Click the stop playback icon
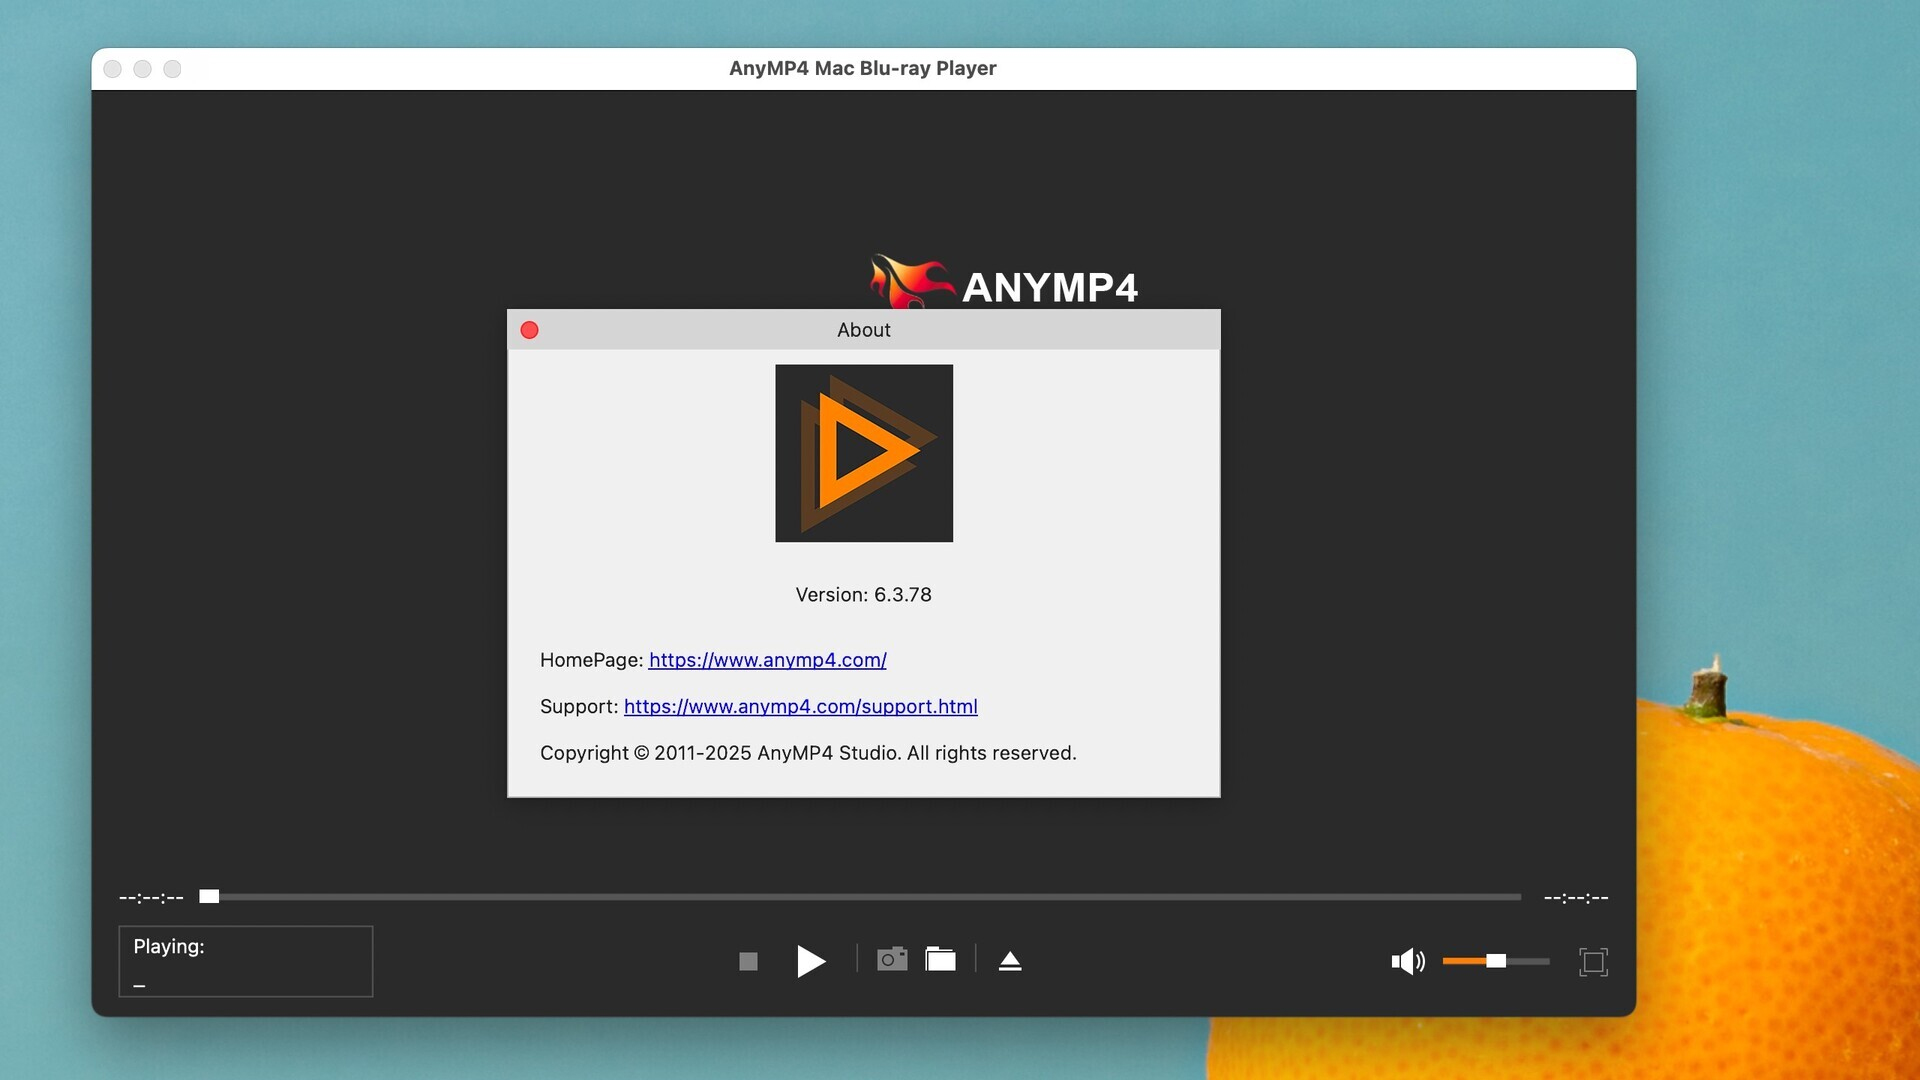The image size is (1920, 1080). pos(747,961)
